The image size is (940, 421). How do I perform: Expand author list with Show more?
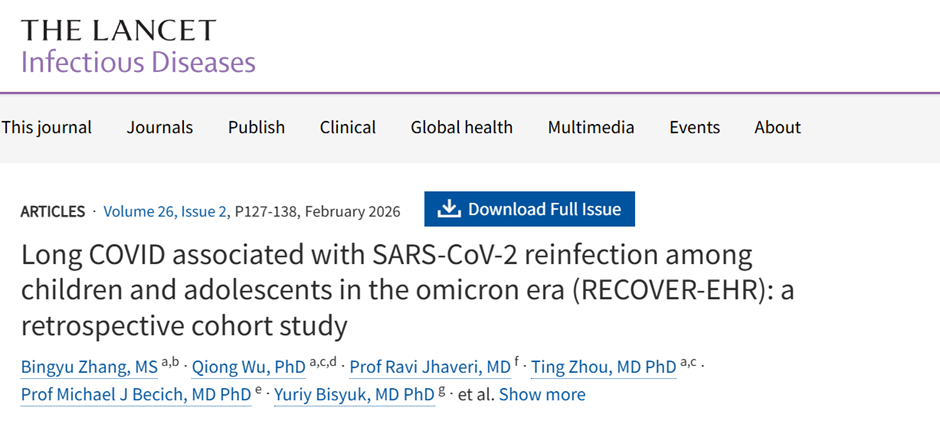[542, 394]
